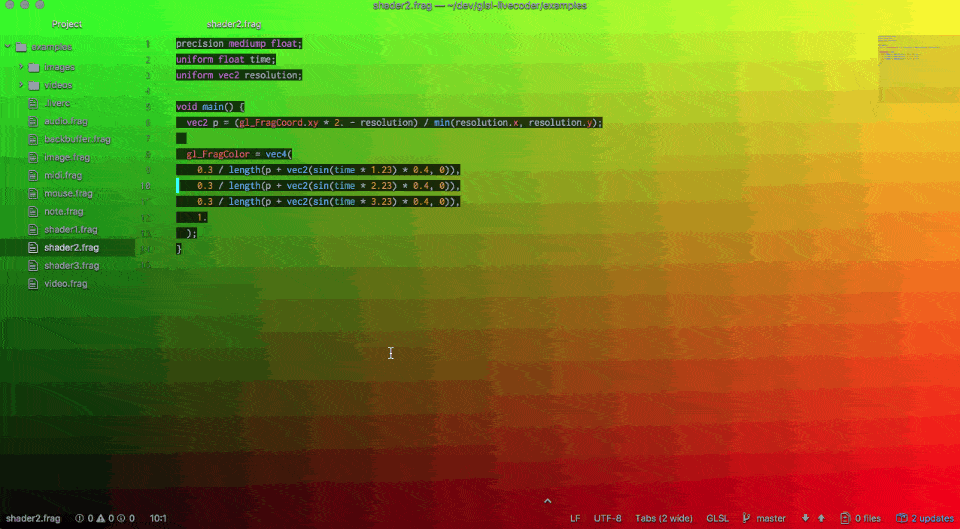Select the images folder row

pos(67,67)
